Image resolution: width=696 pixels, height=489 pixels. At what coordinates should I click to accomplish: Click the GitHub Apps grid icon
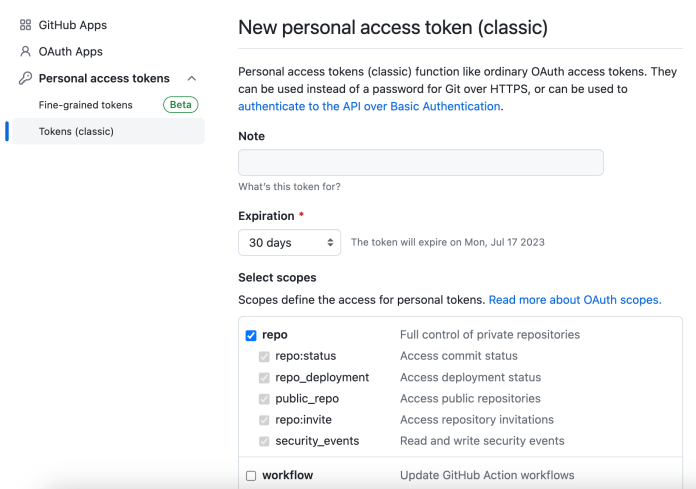[x=26, y=25]
